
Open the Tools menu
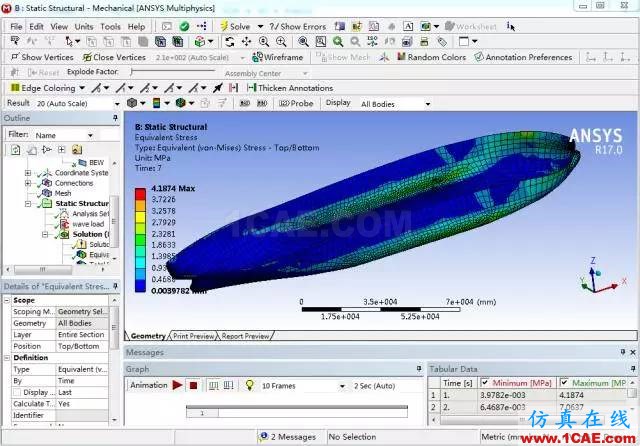(x=110, y=27)
